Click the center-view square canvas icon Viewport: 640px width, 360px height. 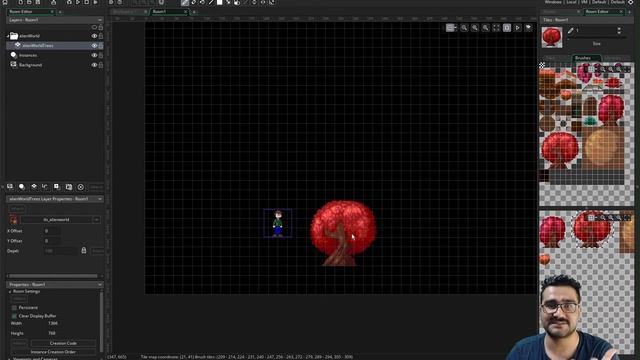click(507, 28)
